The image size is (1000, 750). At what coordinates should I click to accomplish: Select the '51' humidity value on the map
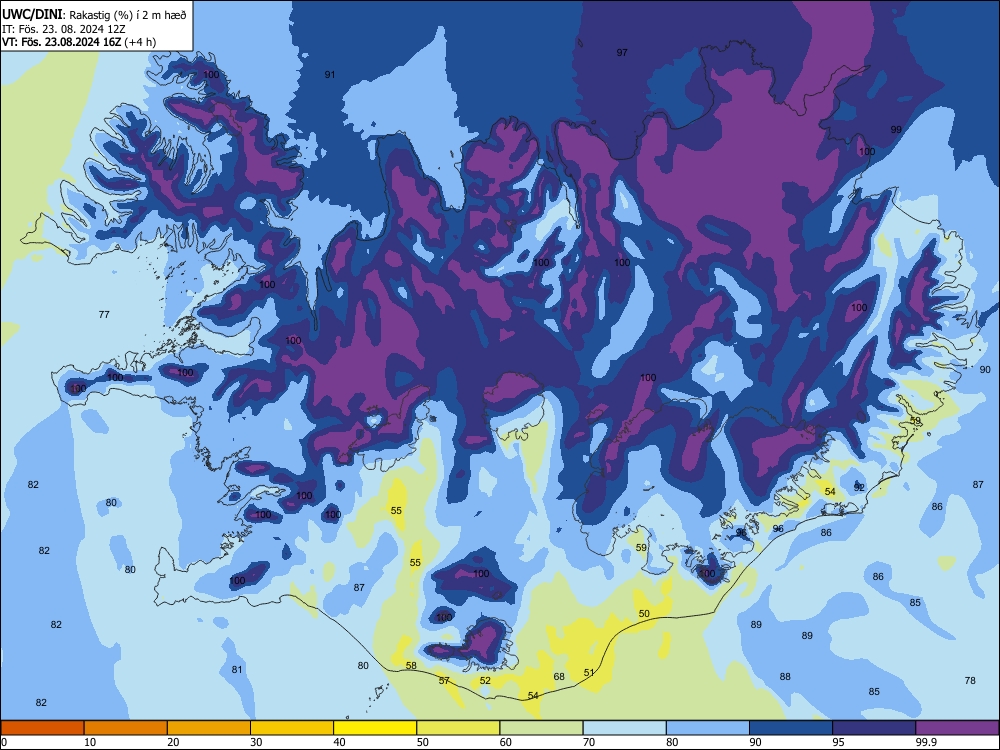click(589, 672)
